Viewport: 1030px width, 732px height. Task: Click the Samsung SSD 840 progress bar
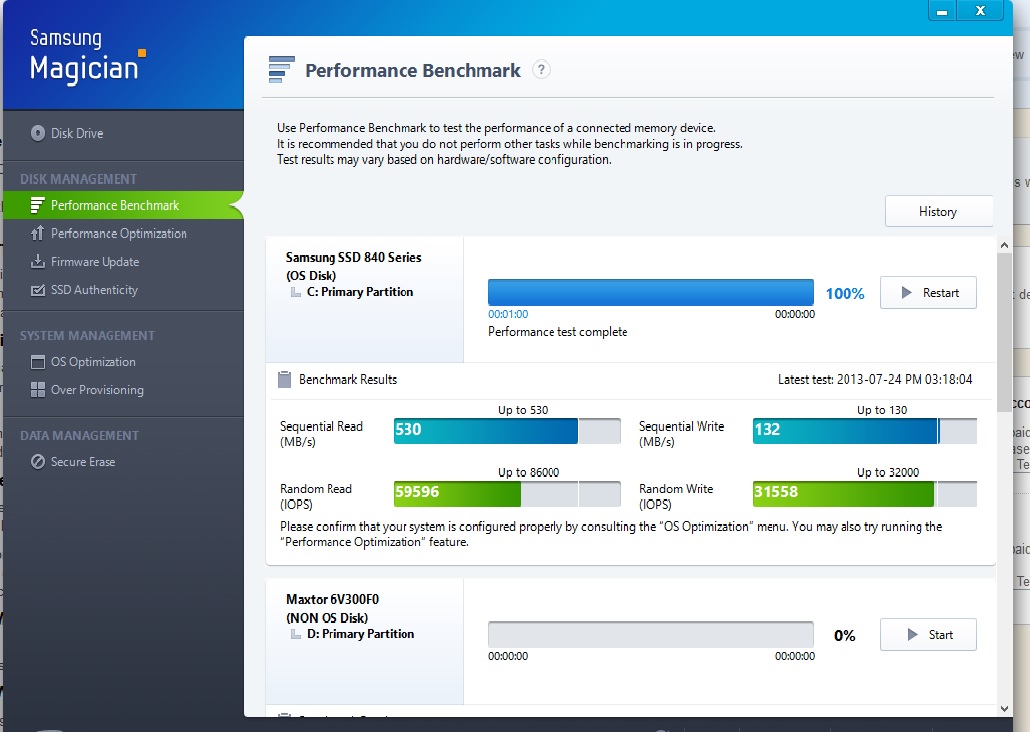(650, 292)
